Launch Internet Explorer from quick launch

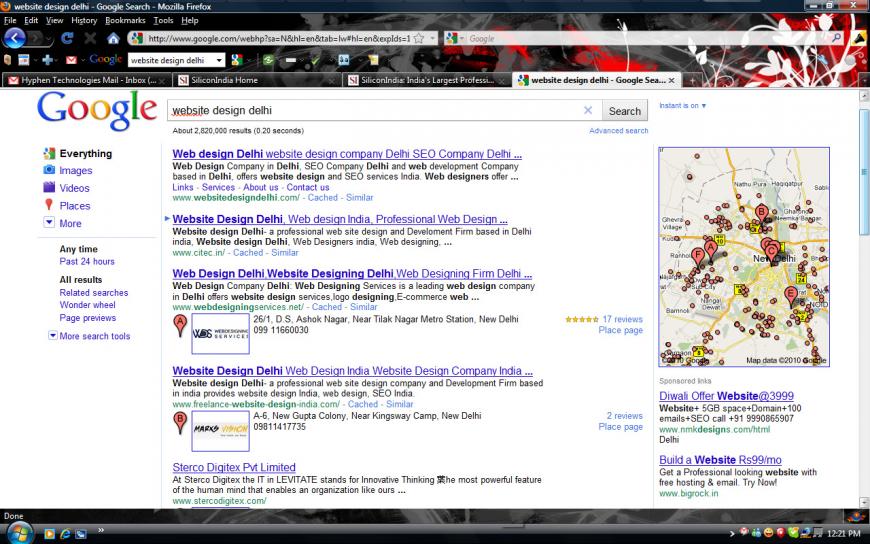click(x=65, y=534)
